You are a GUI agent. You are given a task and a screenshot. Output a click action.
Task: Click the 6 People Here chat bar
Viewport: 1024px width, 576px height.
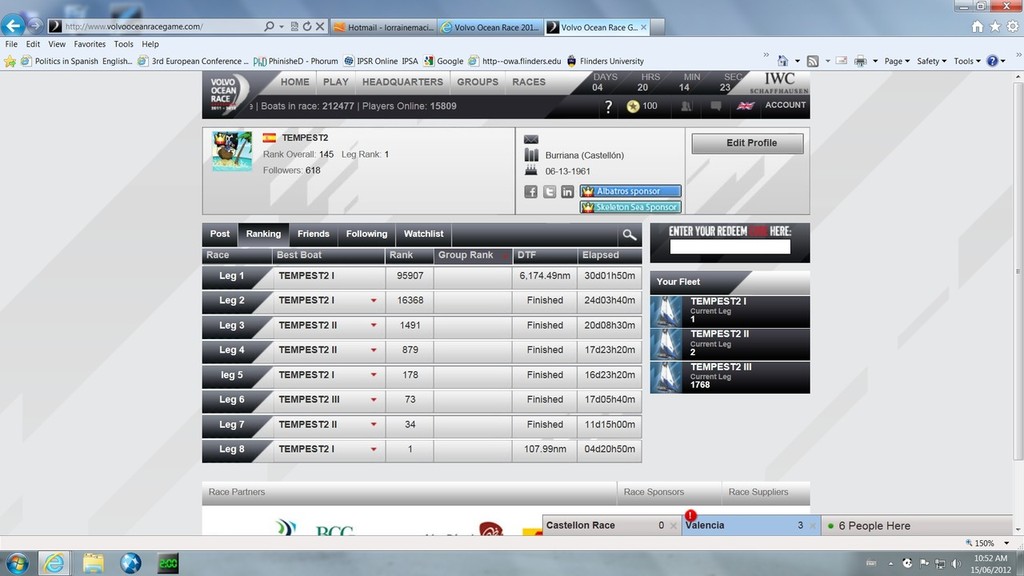pyautogui.click(x=918, y=526)
